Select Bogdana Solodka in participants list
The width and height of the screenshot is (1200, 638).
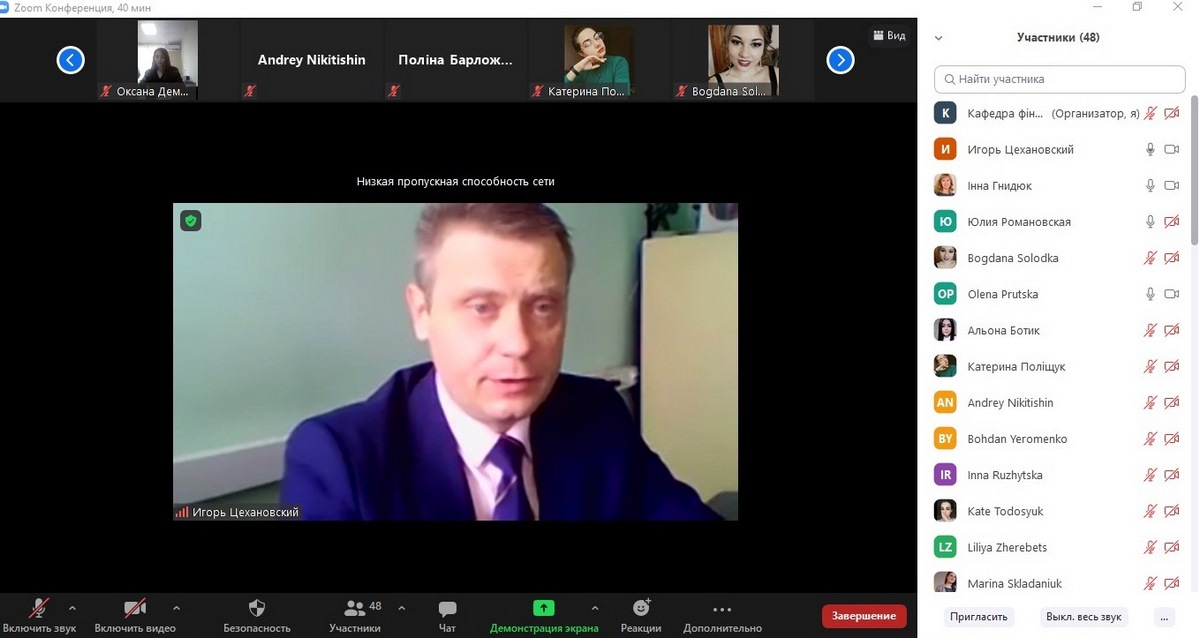[1012, 258]
